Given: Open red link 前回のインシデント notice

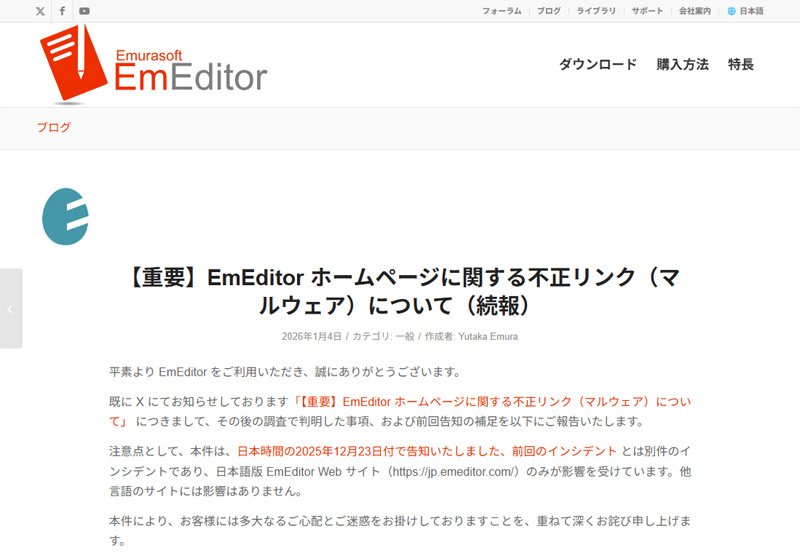Looking at the screenshot, I should click(427, 451).
